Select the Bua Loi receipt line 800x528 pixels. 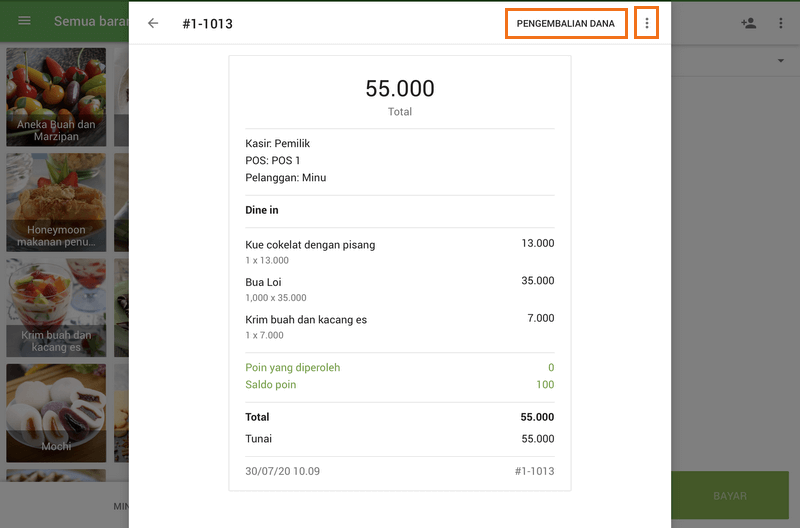(x=399, y=289)
